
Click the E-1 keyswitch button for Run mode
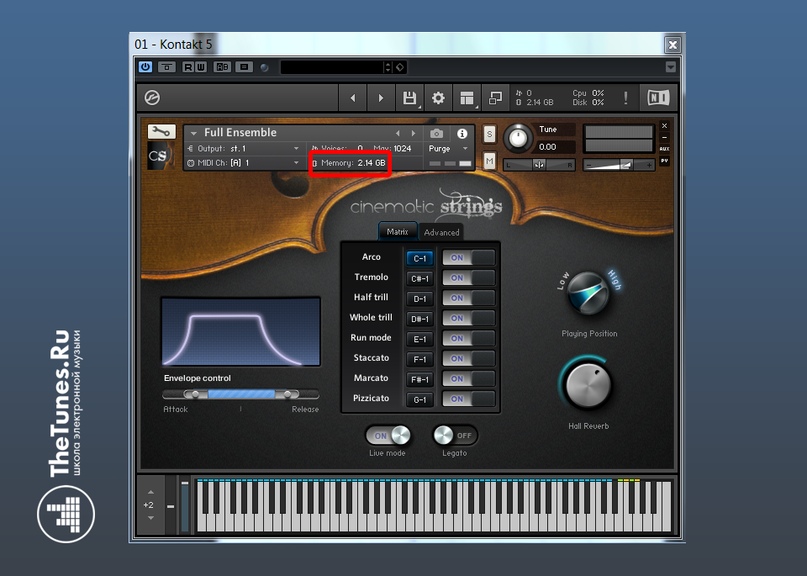419,339
